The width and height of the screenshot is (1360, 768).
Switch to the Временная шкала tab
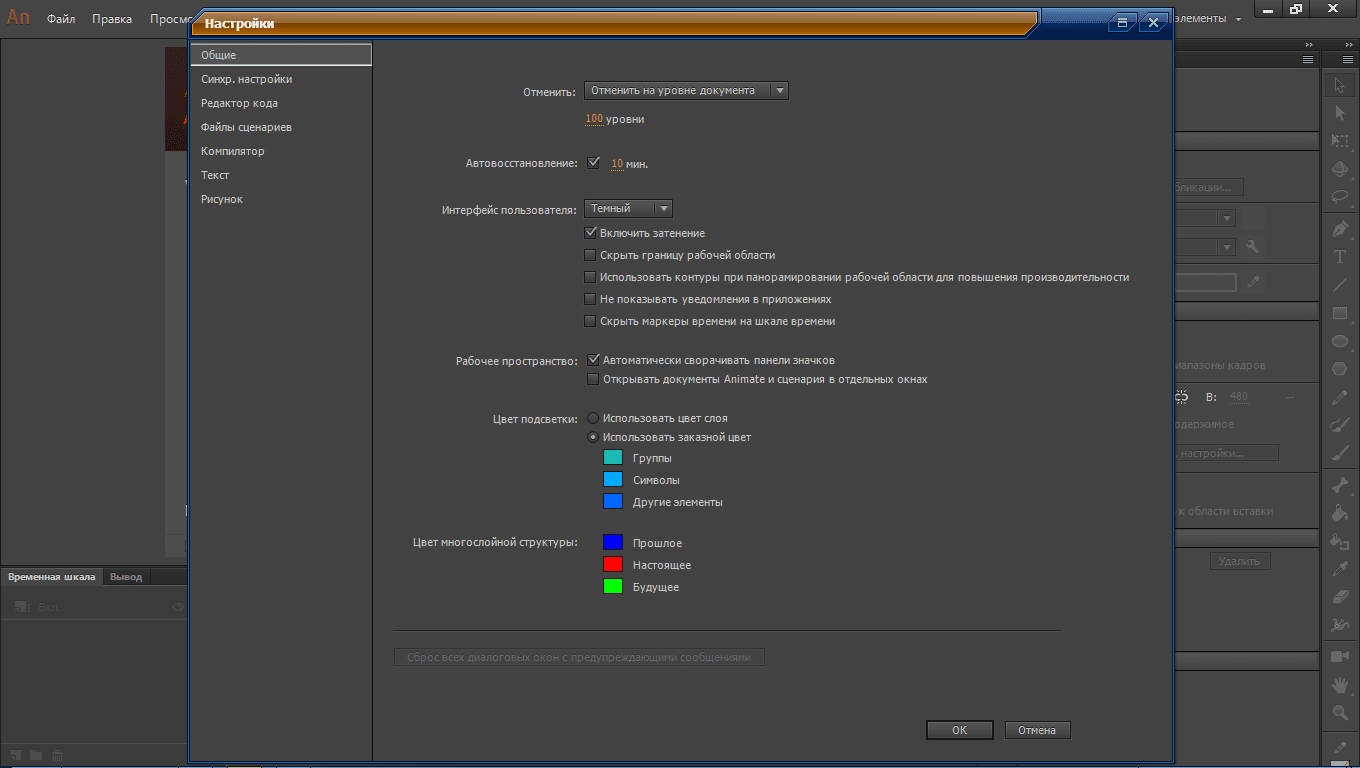[52, 576]
